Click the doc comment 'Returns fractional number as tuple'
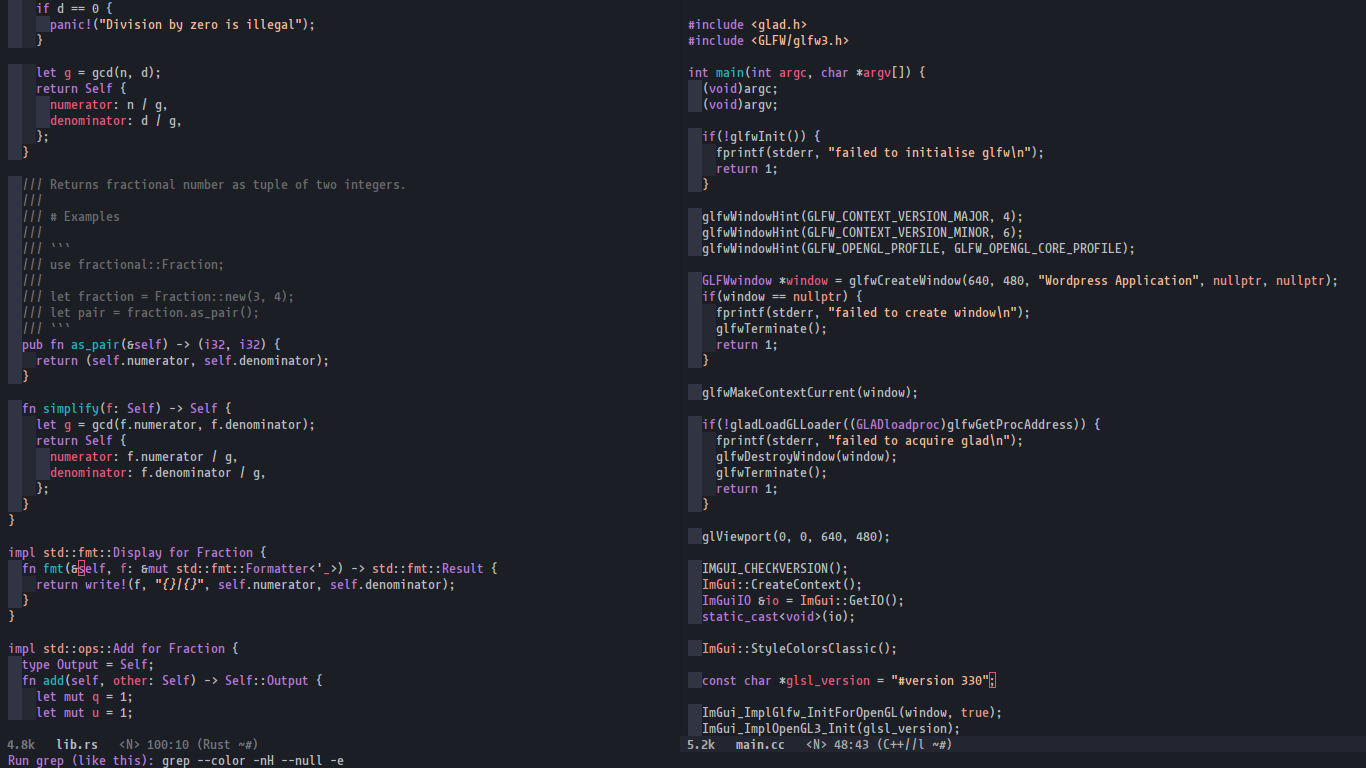The width and height of the screenshot is (1366, 768). pyautogui.click(x=214, y=185)
